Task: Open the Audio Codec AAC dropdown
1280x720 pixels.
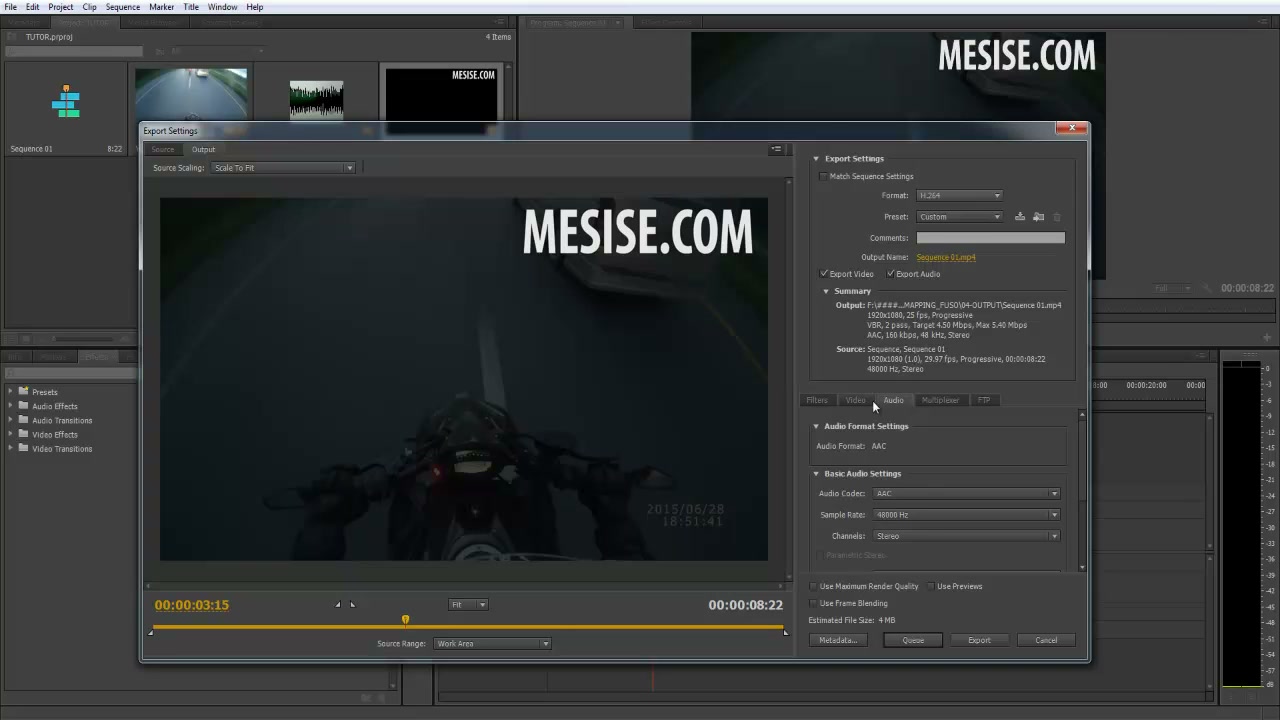Action: (x=966, y=493)
